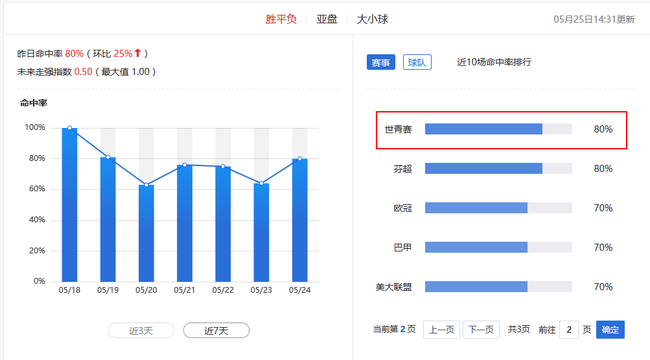Click the 60% axis label
Viewport: 650px width, 360px height.
point(37,189)
